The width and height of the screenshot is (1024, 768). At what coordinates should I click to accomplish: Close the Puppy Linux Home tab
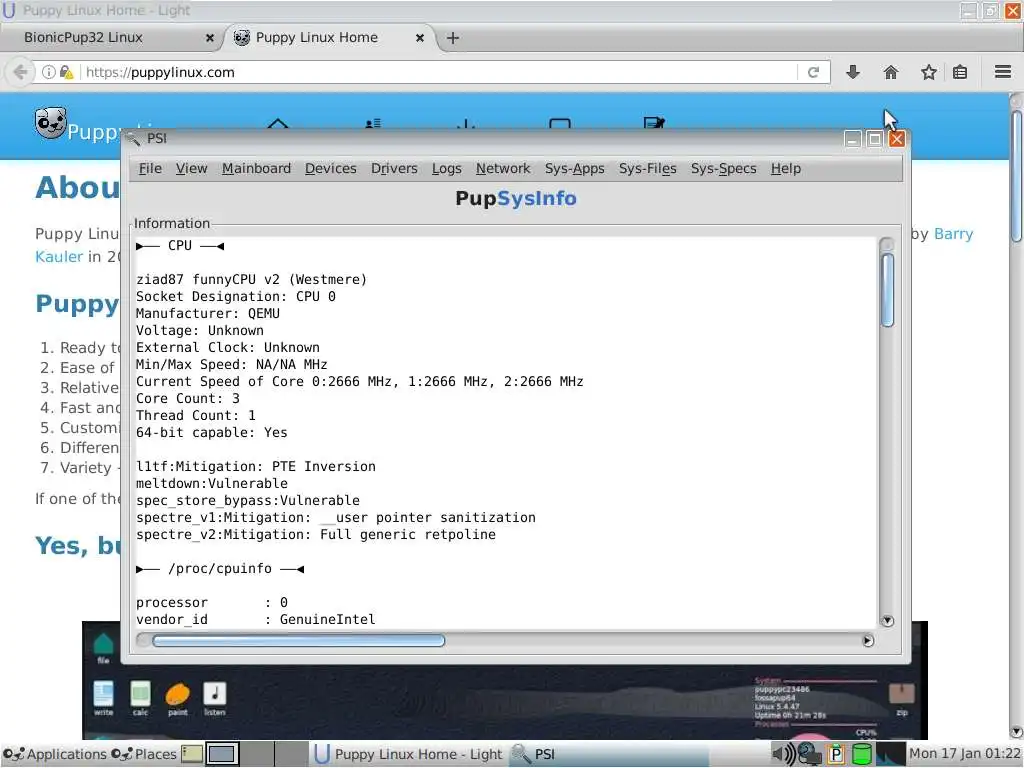[420, 38]
